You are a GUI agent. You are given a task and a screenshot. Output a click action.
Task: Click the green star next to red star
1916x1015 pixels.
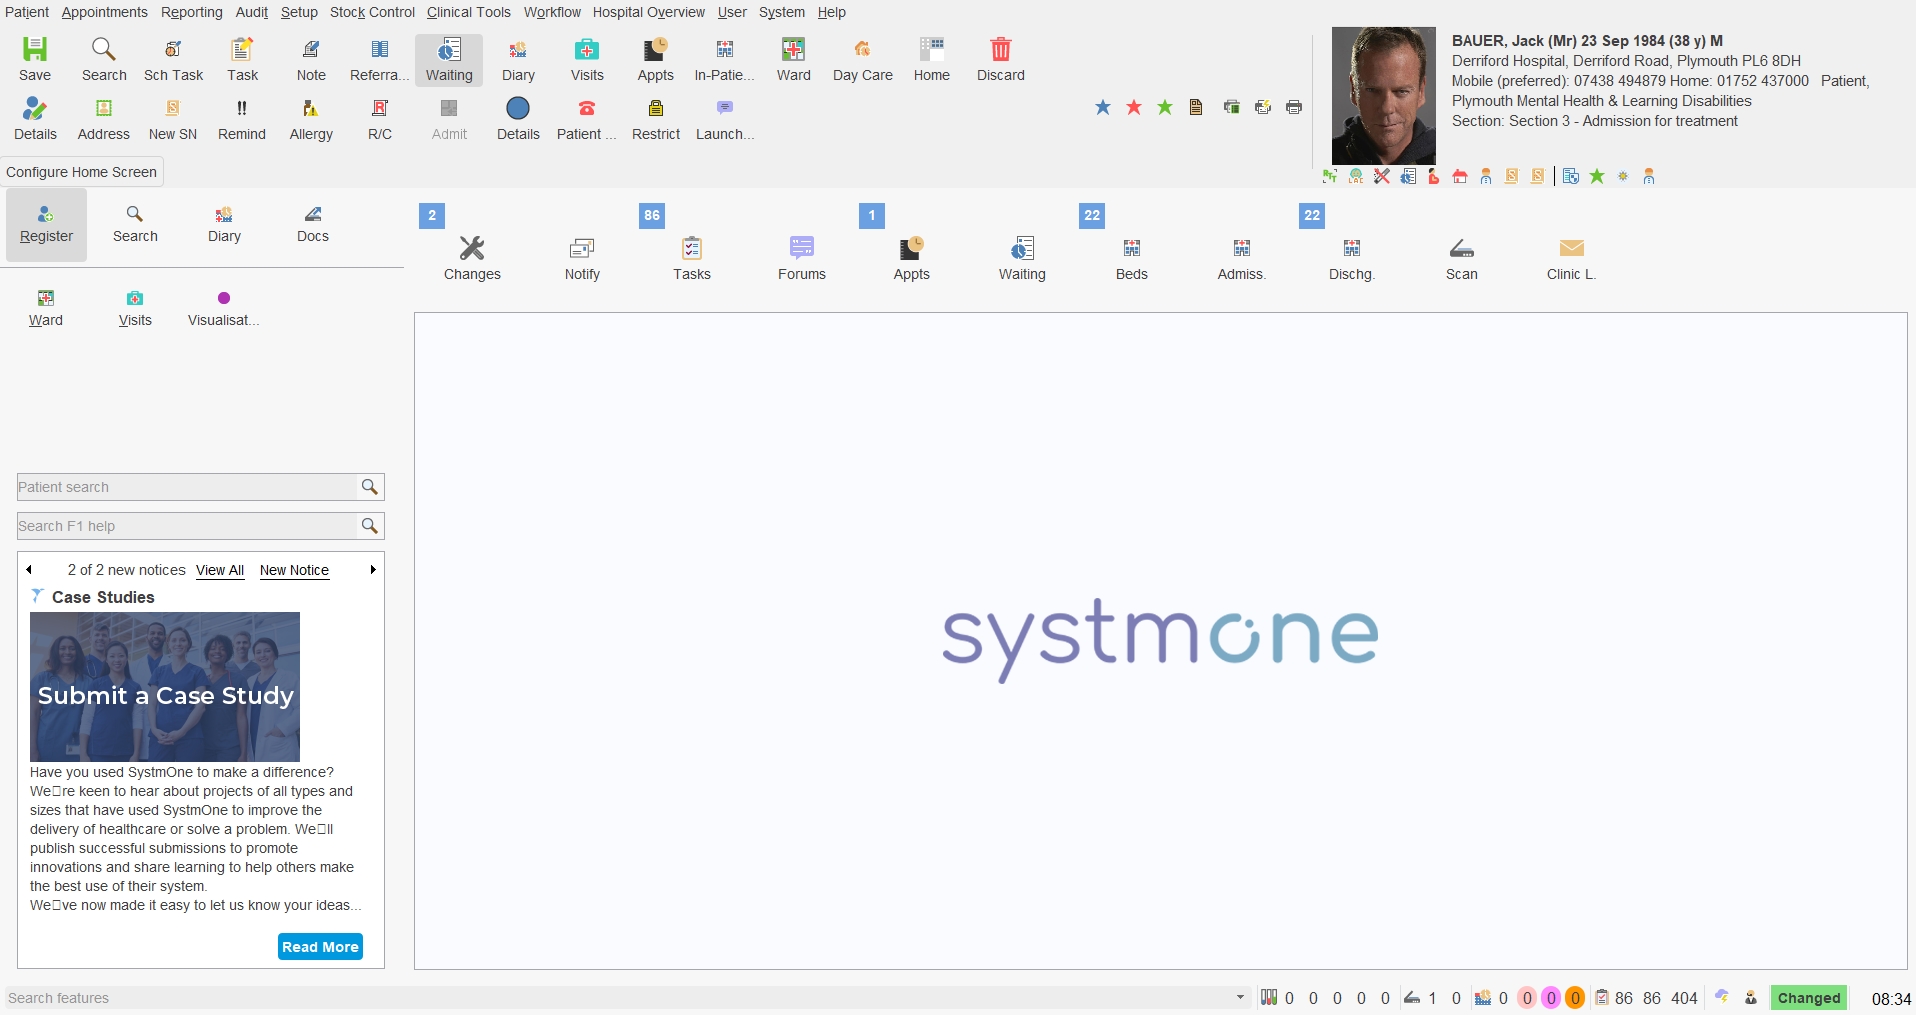[x=1165, y=107]
